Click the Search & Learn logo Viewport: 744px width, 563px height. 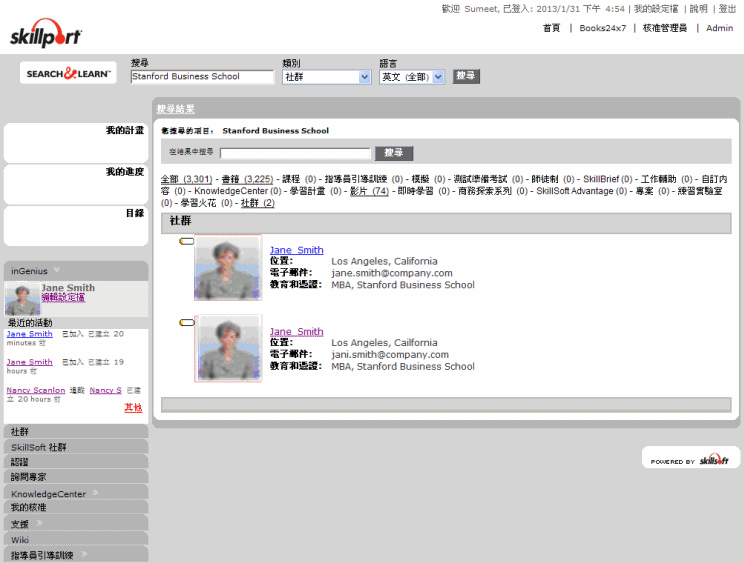68,73
